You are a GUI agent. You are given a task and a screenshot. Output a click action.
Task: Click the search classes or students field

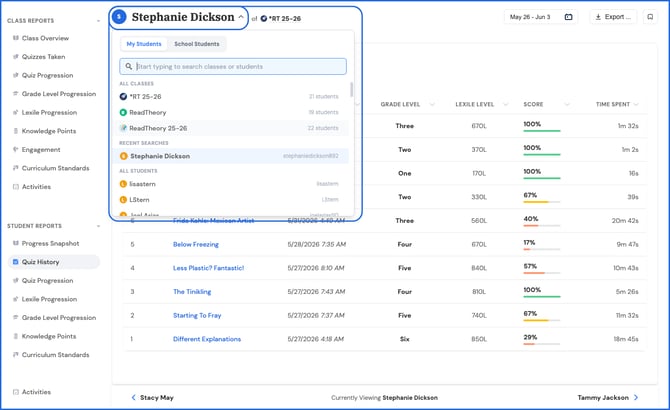pyautogui.click(x=233, y=67)
